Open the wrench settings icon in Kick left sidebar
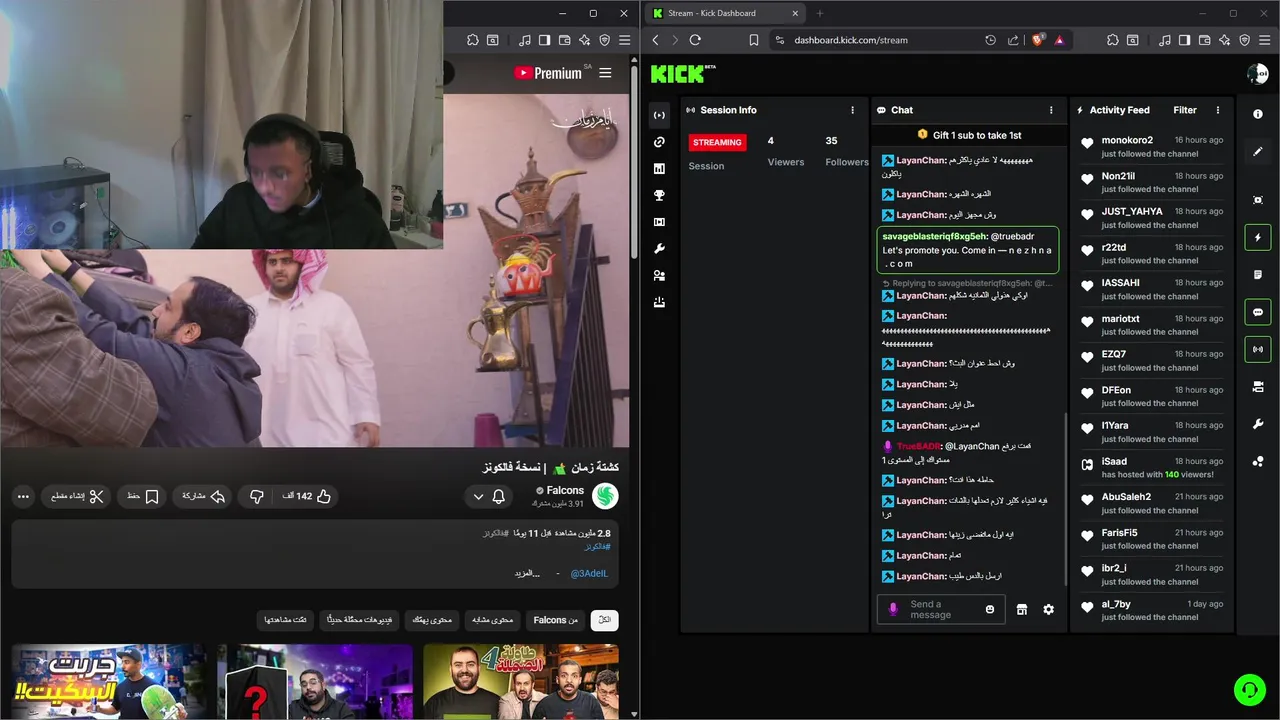The width and height of the screenshot is (1280, 720). click(x=659, y=249)
